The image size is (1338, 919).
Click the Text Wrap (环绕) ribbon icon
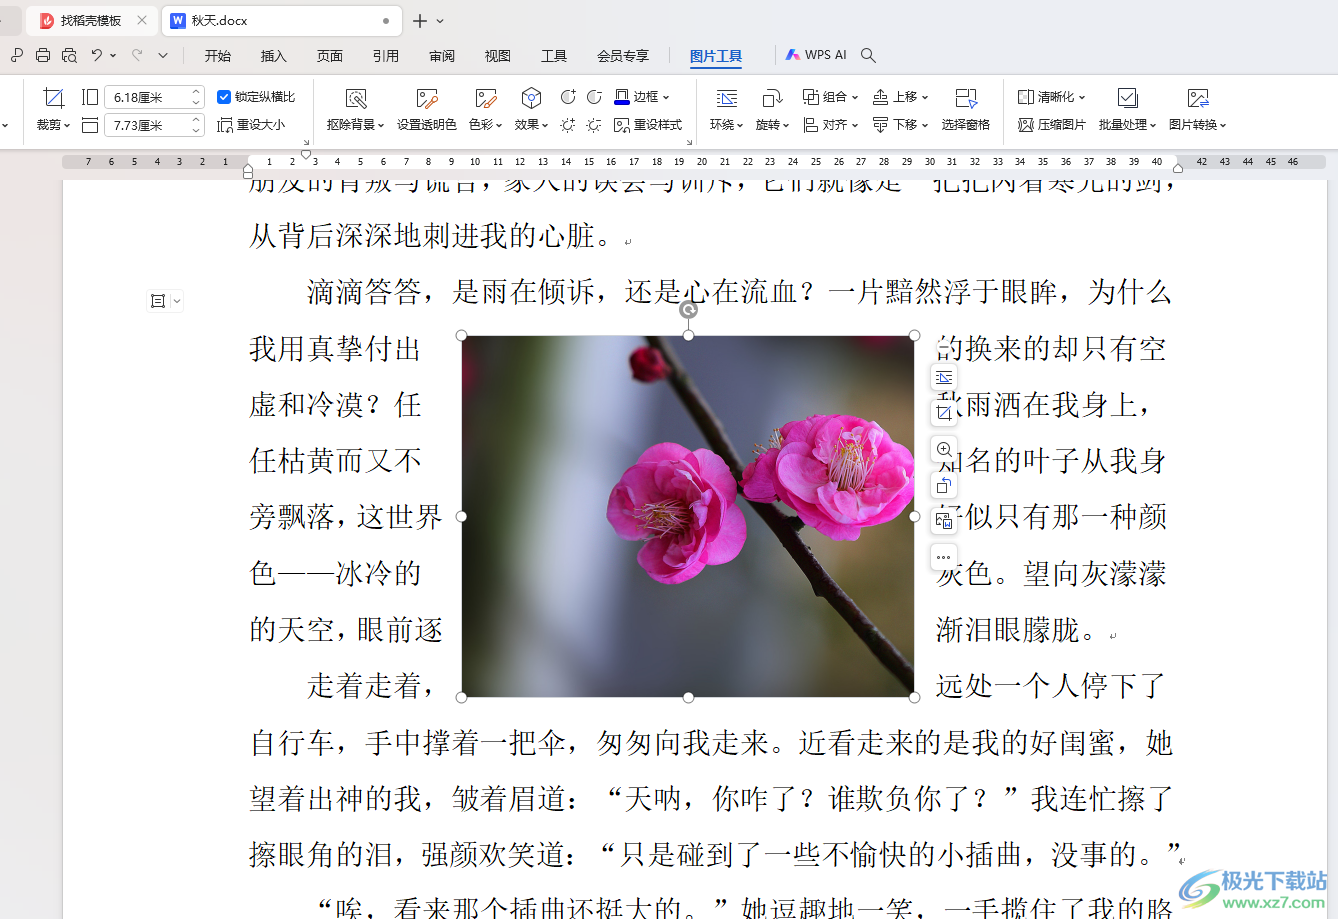coord(727,98)
